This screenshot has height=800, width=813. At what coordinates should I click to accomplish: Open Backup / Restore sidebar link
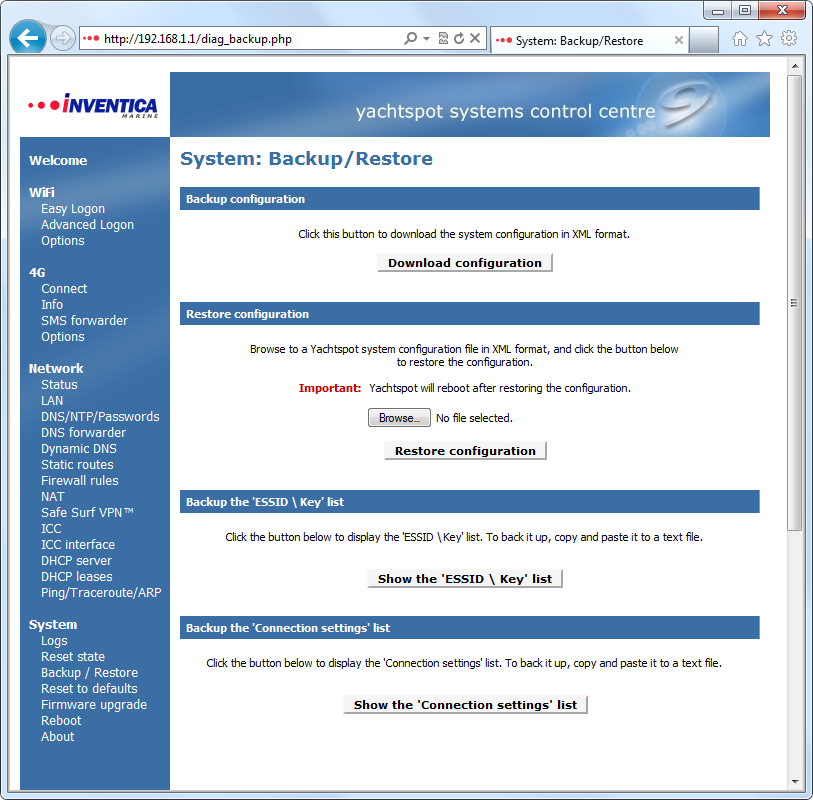[x=90, y=672]
